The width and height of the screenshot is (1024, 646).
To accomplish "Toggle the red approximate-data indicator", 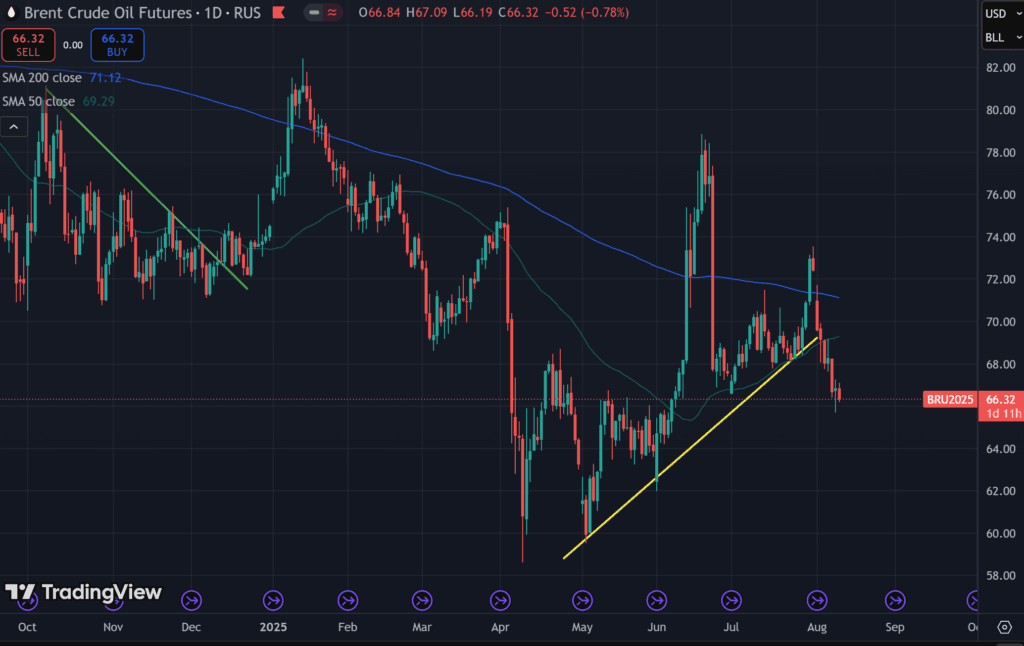I will 331,14.
